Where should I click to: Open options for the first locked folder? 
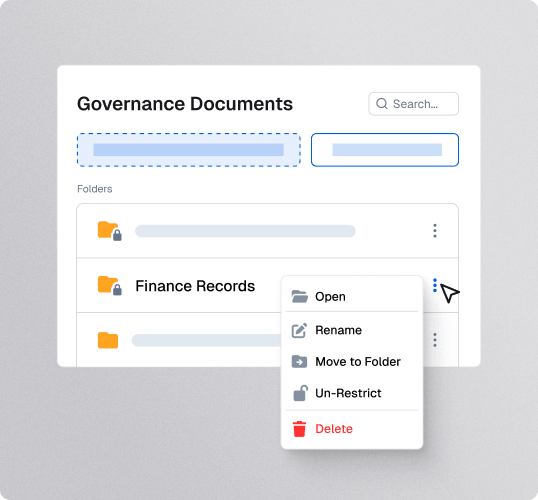tap(435, 231)
